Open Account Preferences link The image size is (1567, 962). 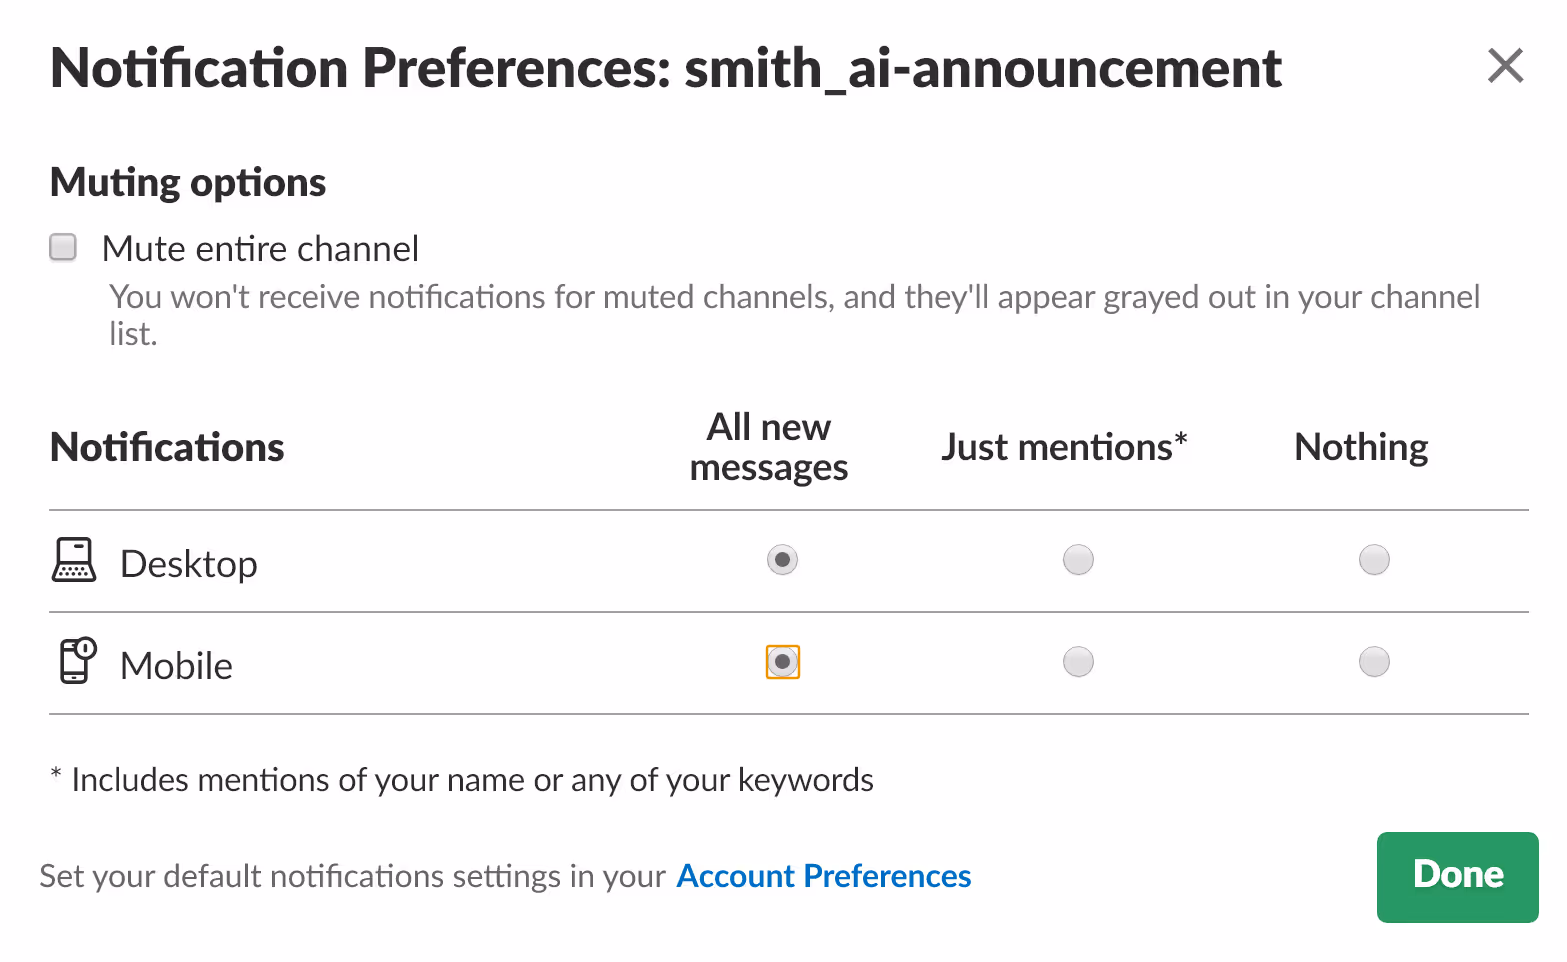tap(823, 876)
